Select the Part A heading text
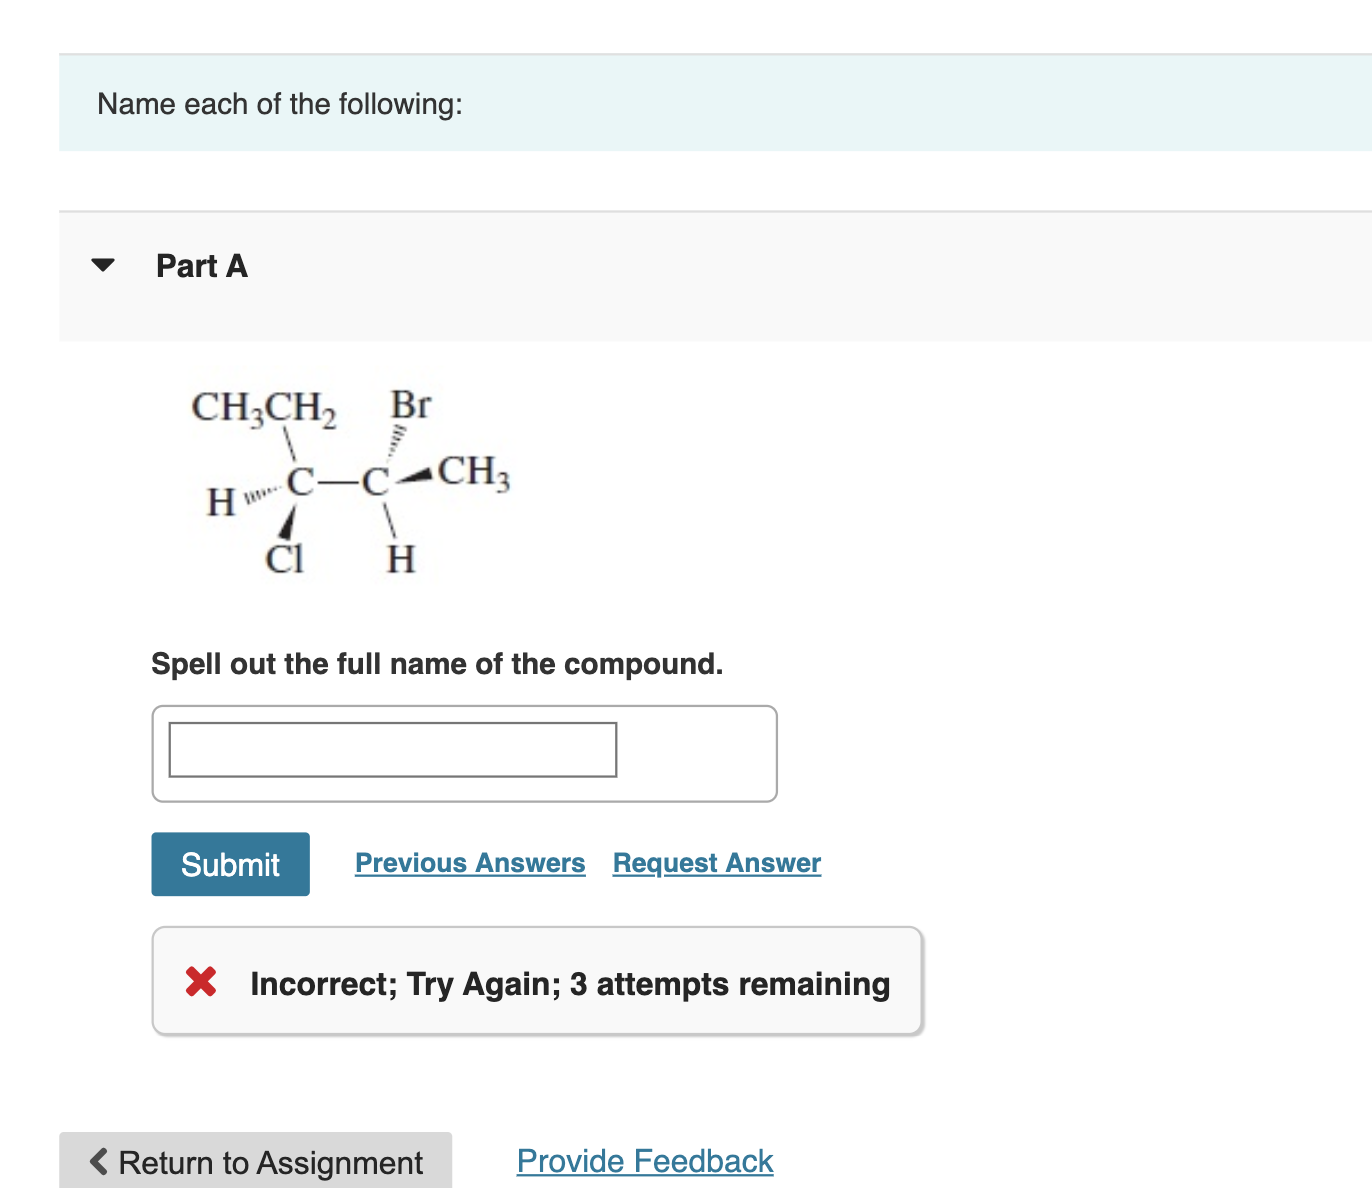This screenshot has width=1372, height=1188. tap(201, 265)
